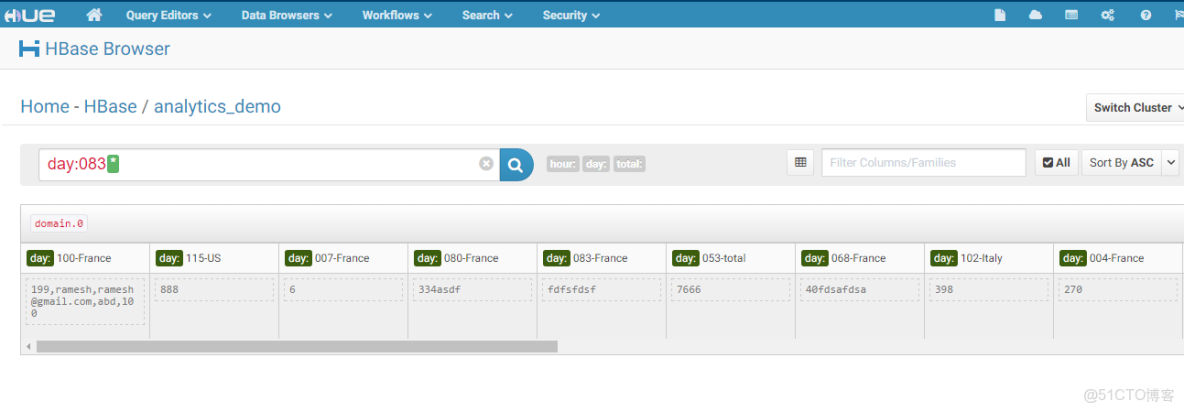
Task: Open the Data Browsers menu
Action: point(287,15)
